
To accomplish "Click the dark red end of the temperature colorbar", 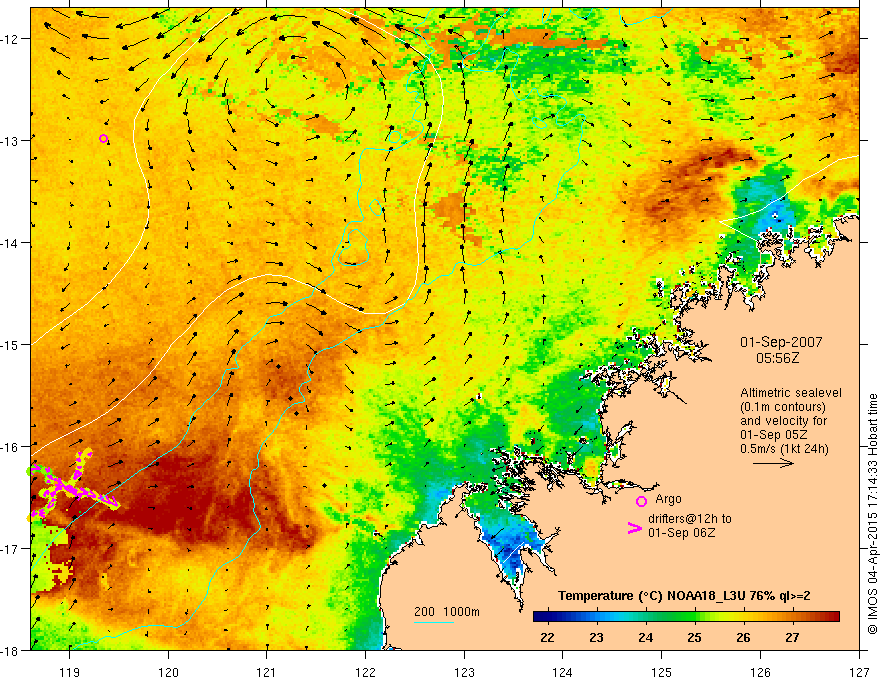I will click(831, 617).
